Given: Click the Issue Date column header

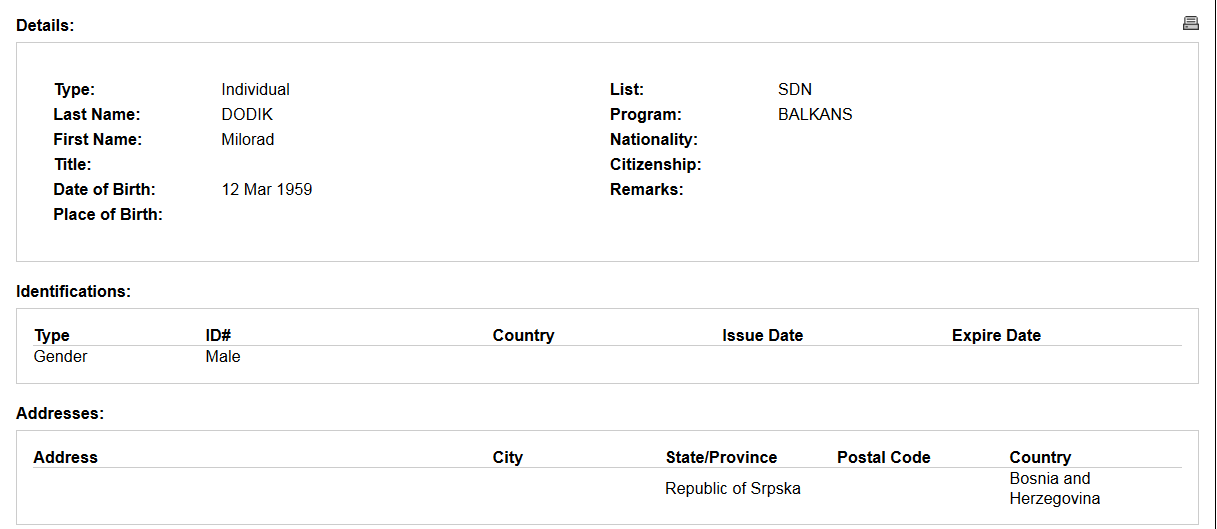Looking at the screenshot, I should click(x=762, y=336).
